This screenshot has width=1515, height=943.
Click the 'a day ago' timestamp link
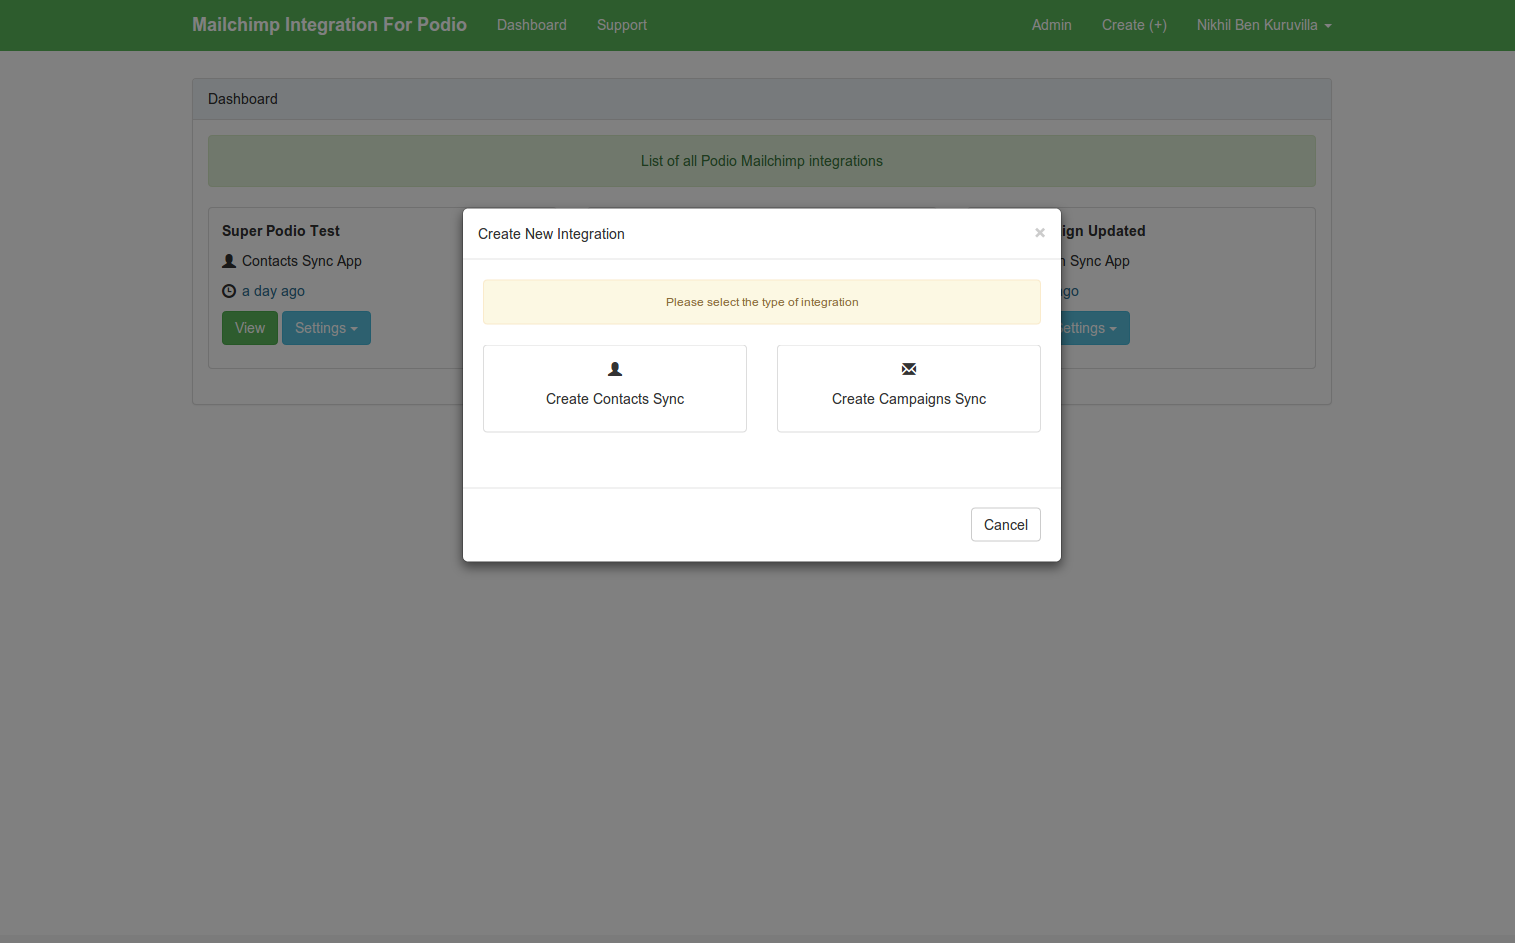(x=273, y=291)
